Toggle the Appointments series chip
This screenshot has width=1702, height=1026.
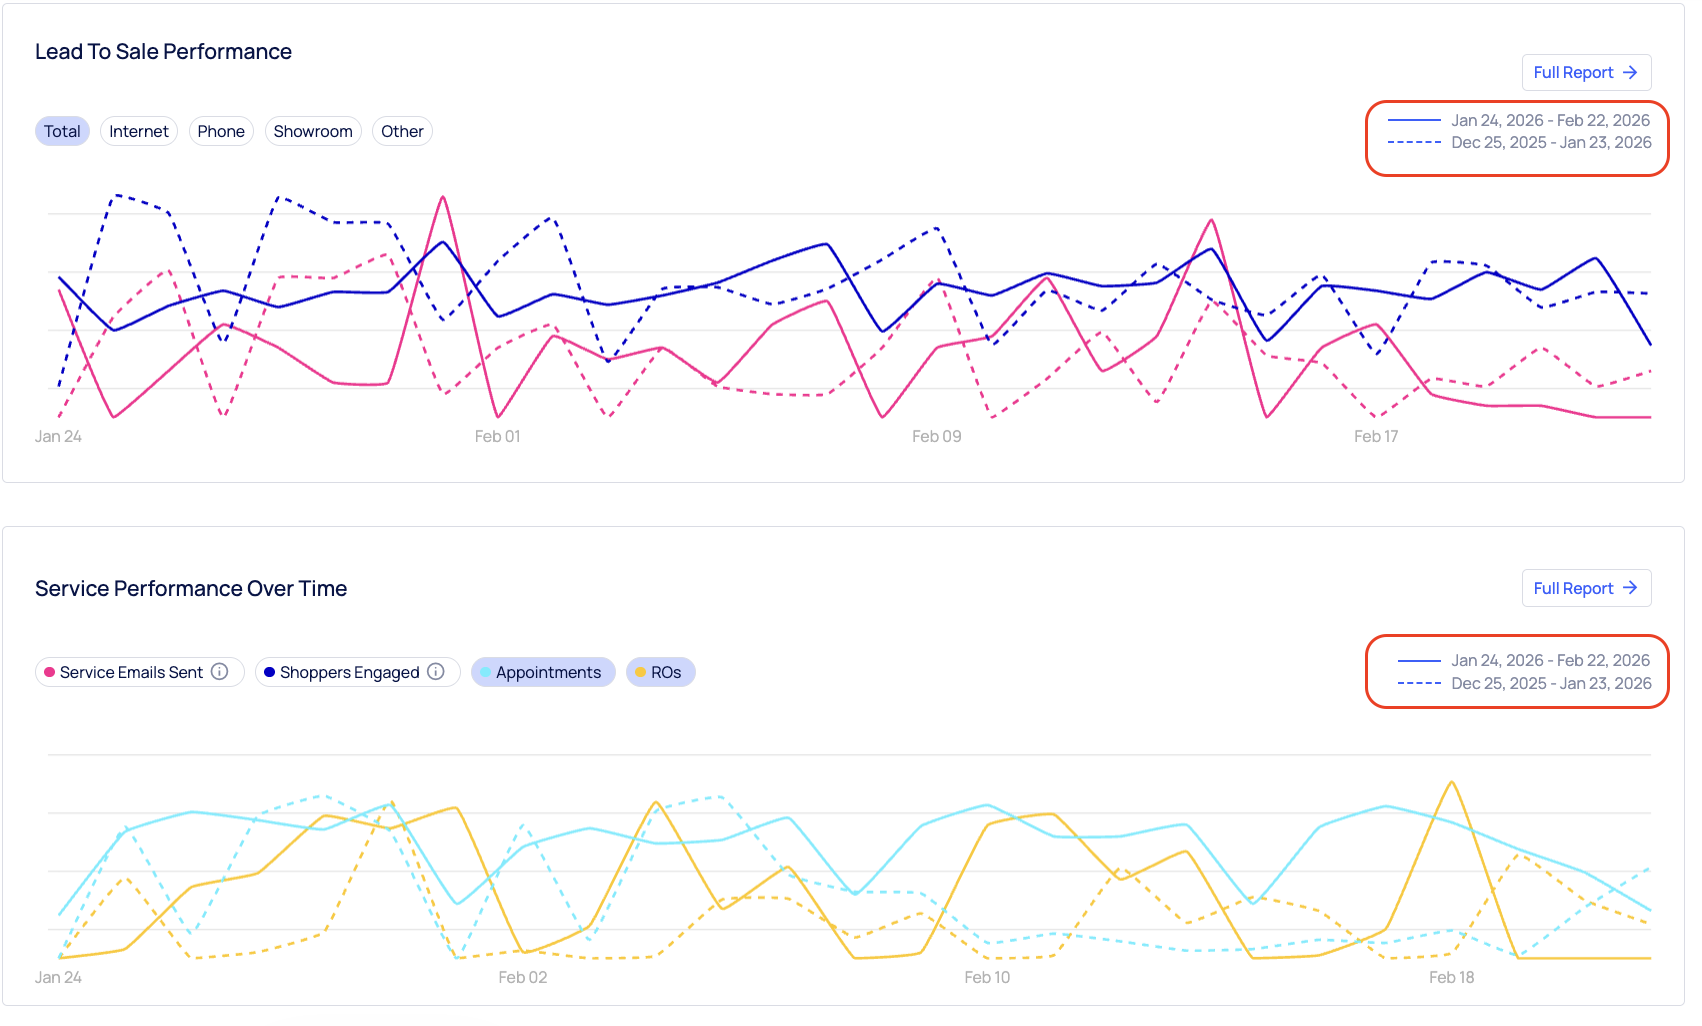[x=543, y=672]
